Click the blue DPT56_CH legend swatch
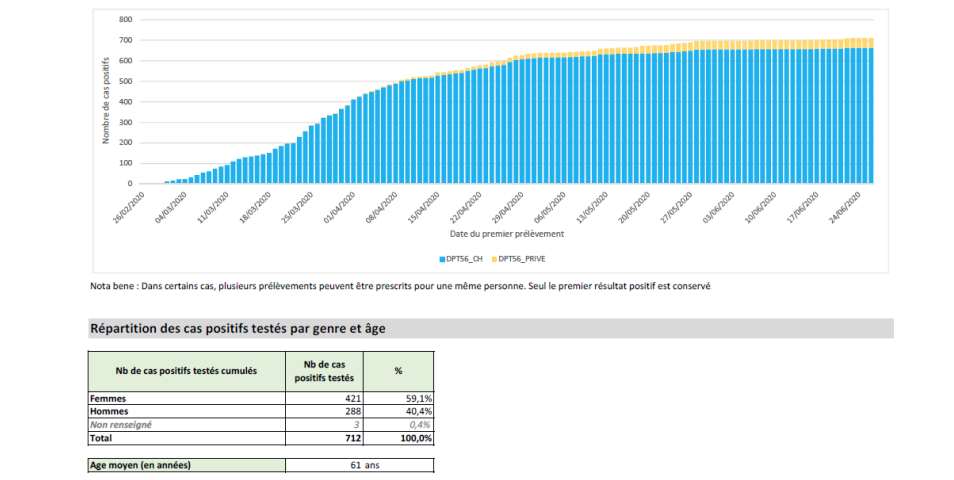 [x=442, y=259]
